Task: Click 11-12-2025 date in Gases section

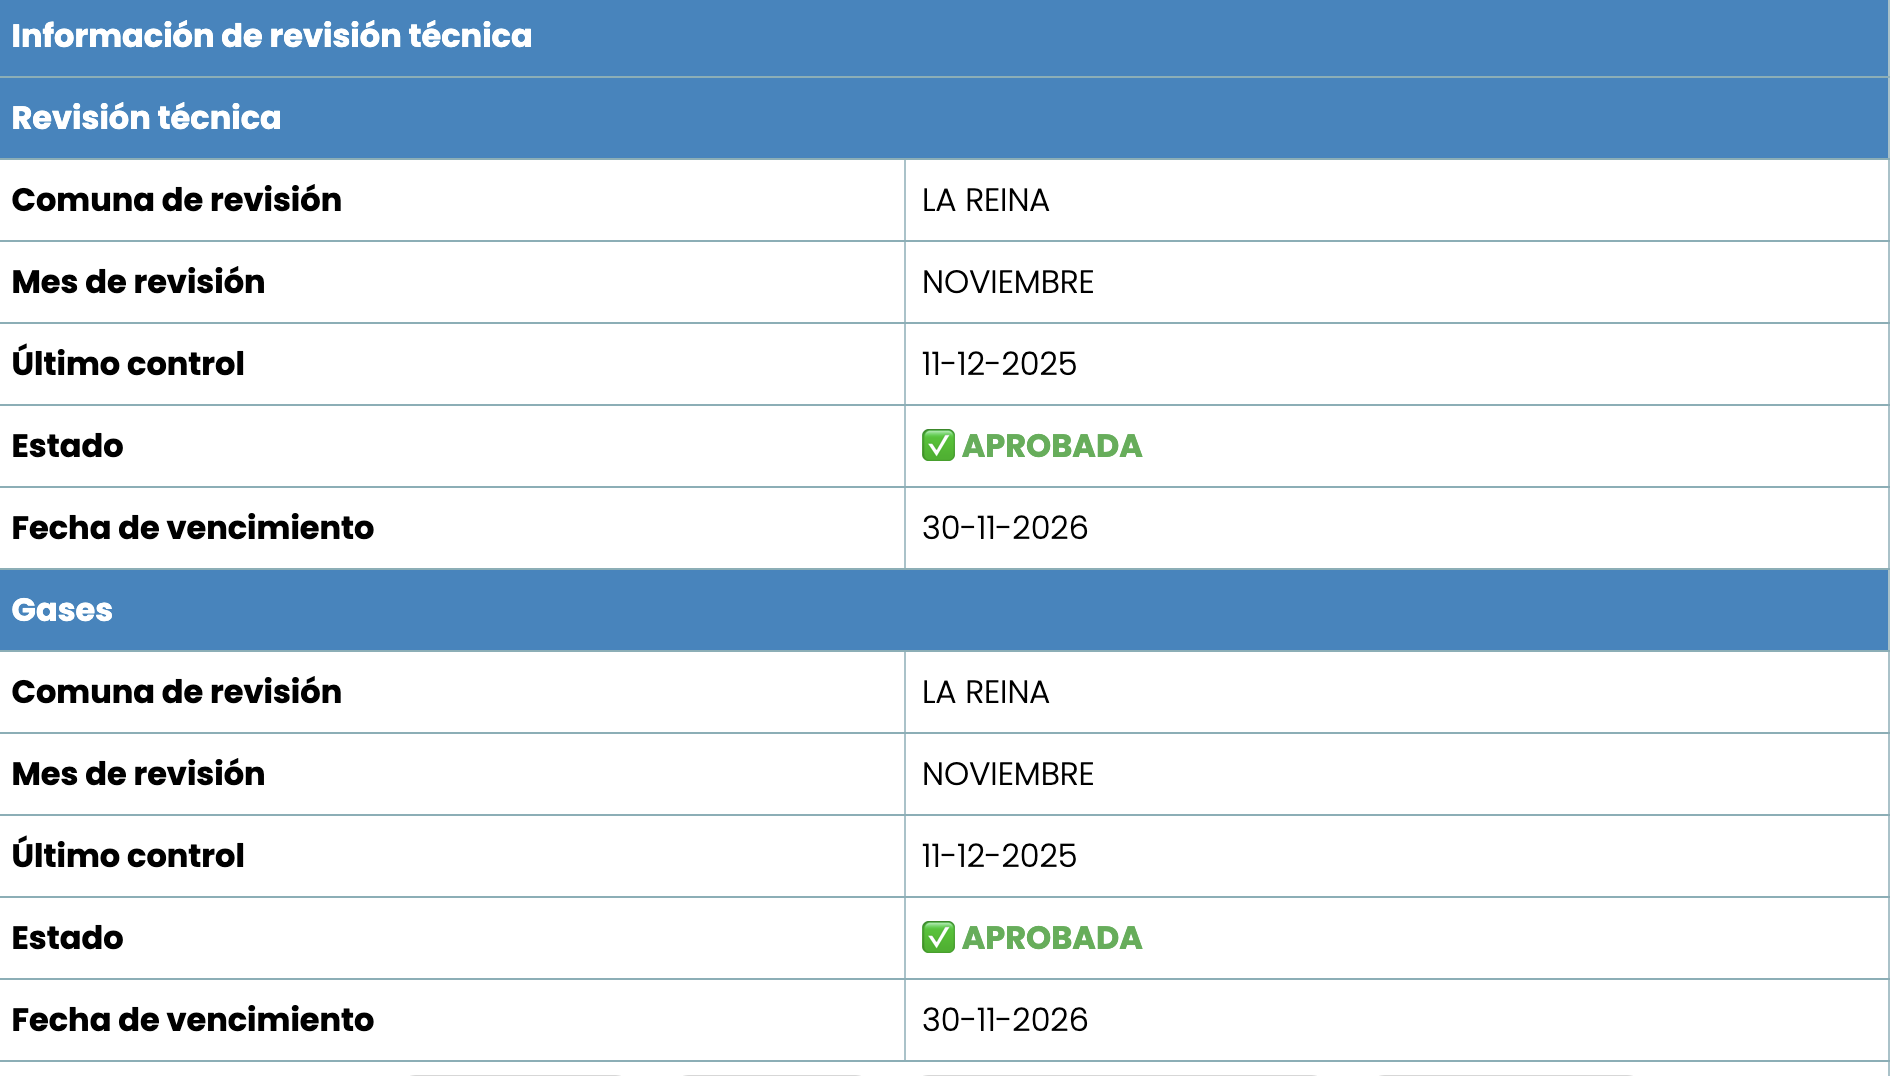Action: click(x=999, y=856)
